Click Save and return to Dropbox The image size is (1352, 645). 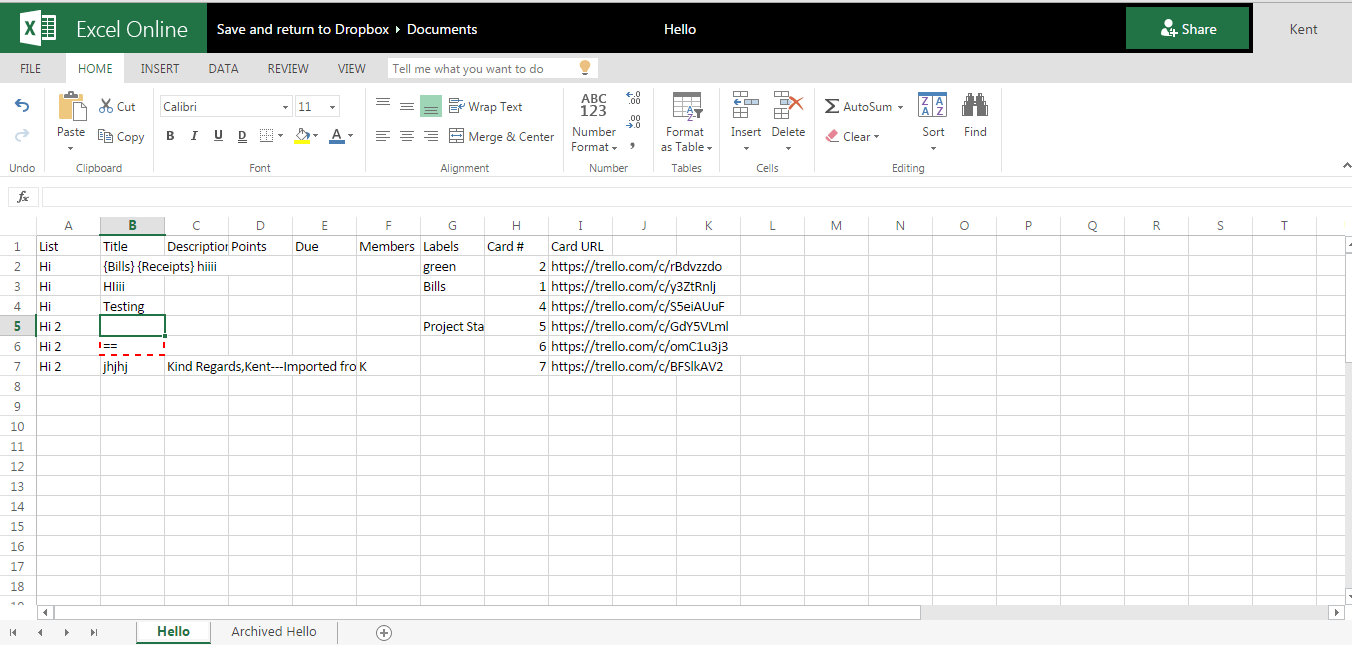click(x=303, y=29)
